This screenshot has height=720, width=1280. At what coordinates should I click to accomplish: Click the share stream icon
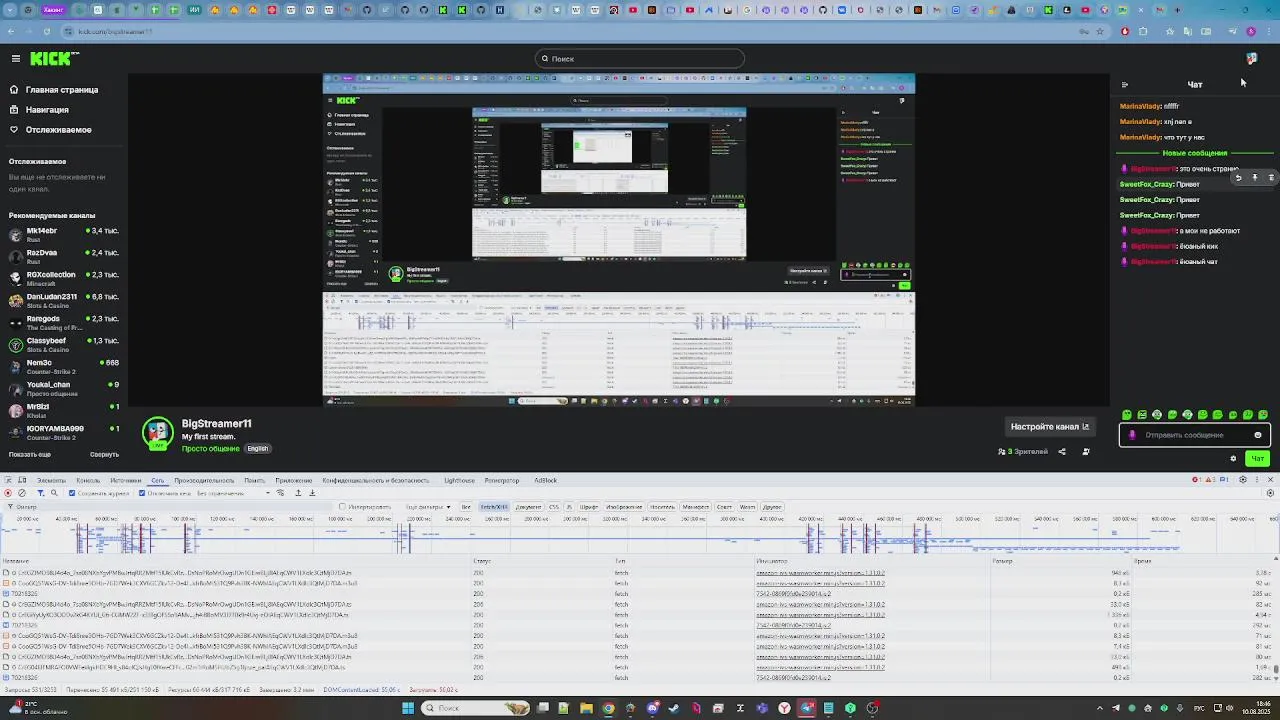[x=1062, y=452]
